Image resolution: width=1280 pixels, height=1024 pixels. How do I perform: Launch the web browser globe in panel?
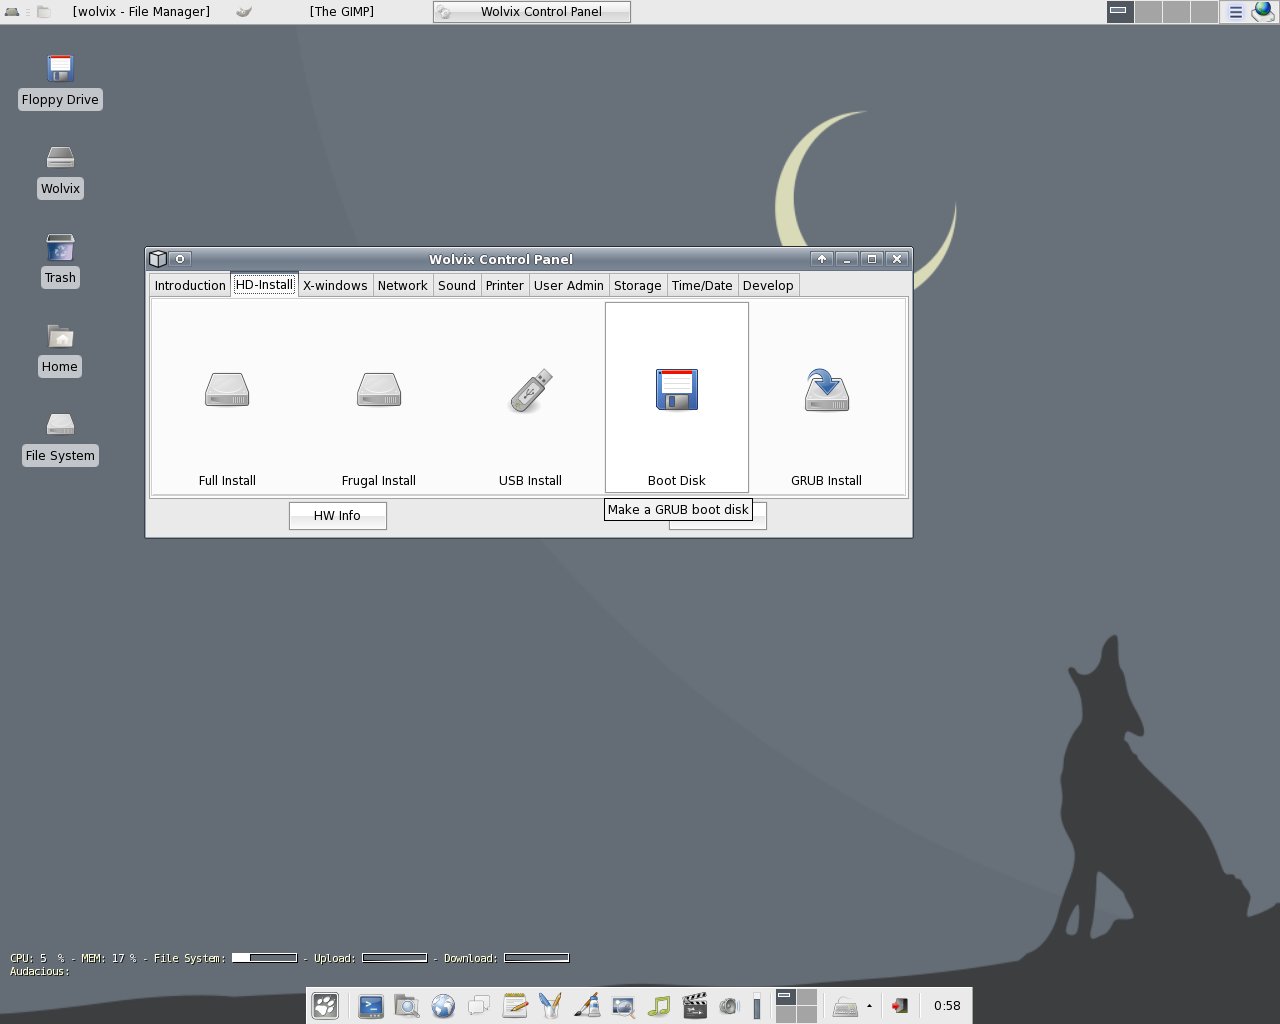click(x=443, y=1006)
